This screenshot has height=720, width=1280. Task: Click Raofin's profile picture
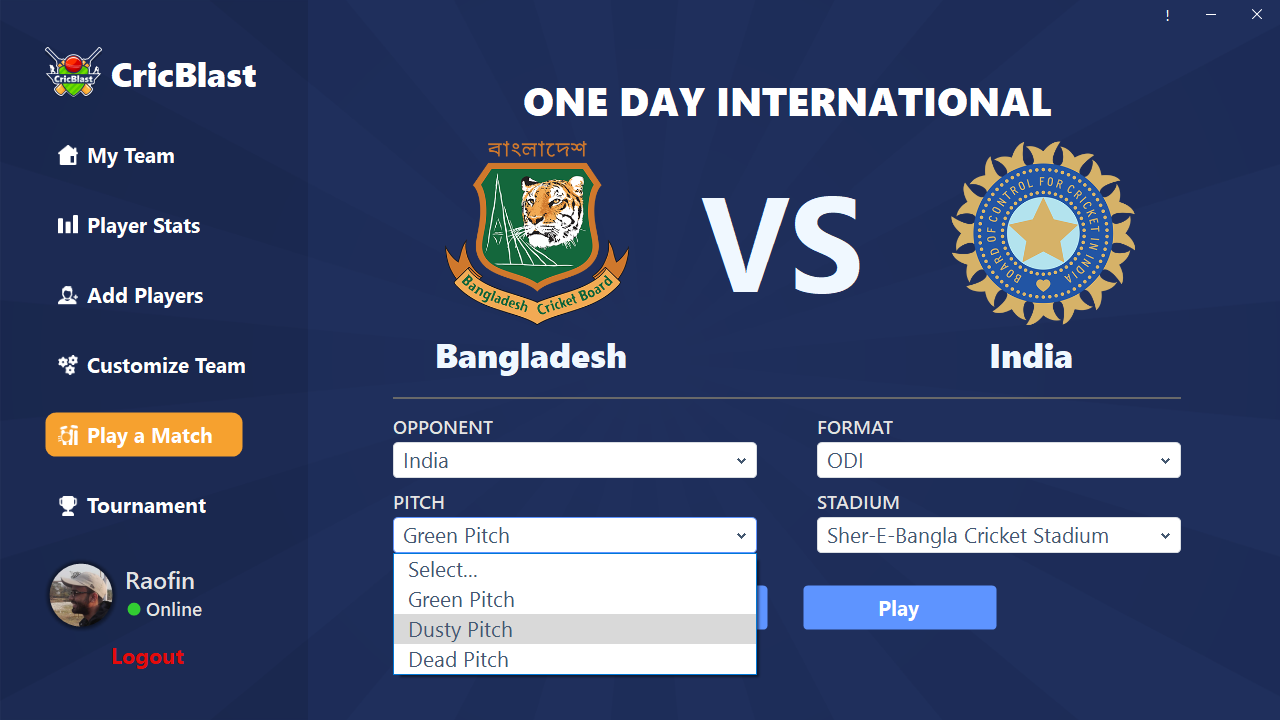click(x=81, y=595)
